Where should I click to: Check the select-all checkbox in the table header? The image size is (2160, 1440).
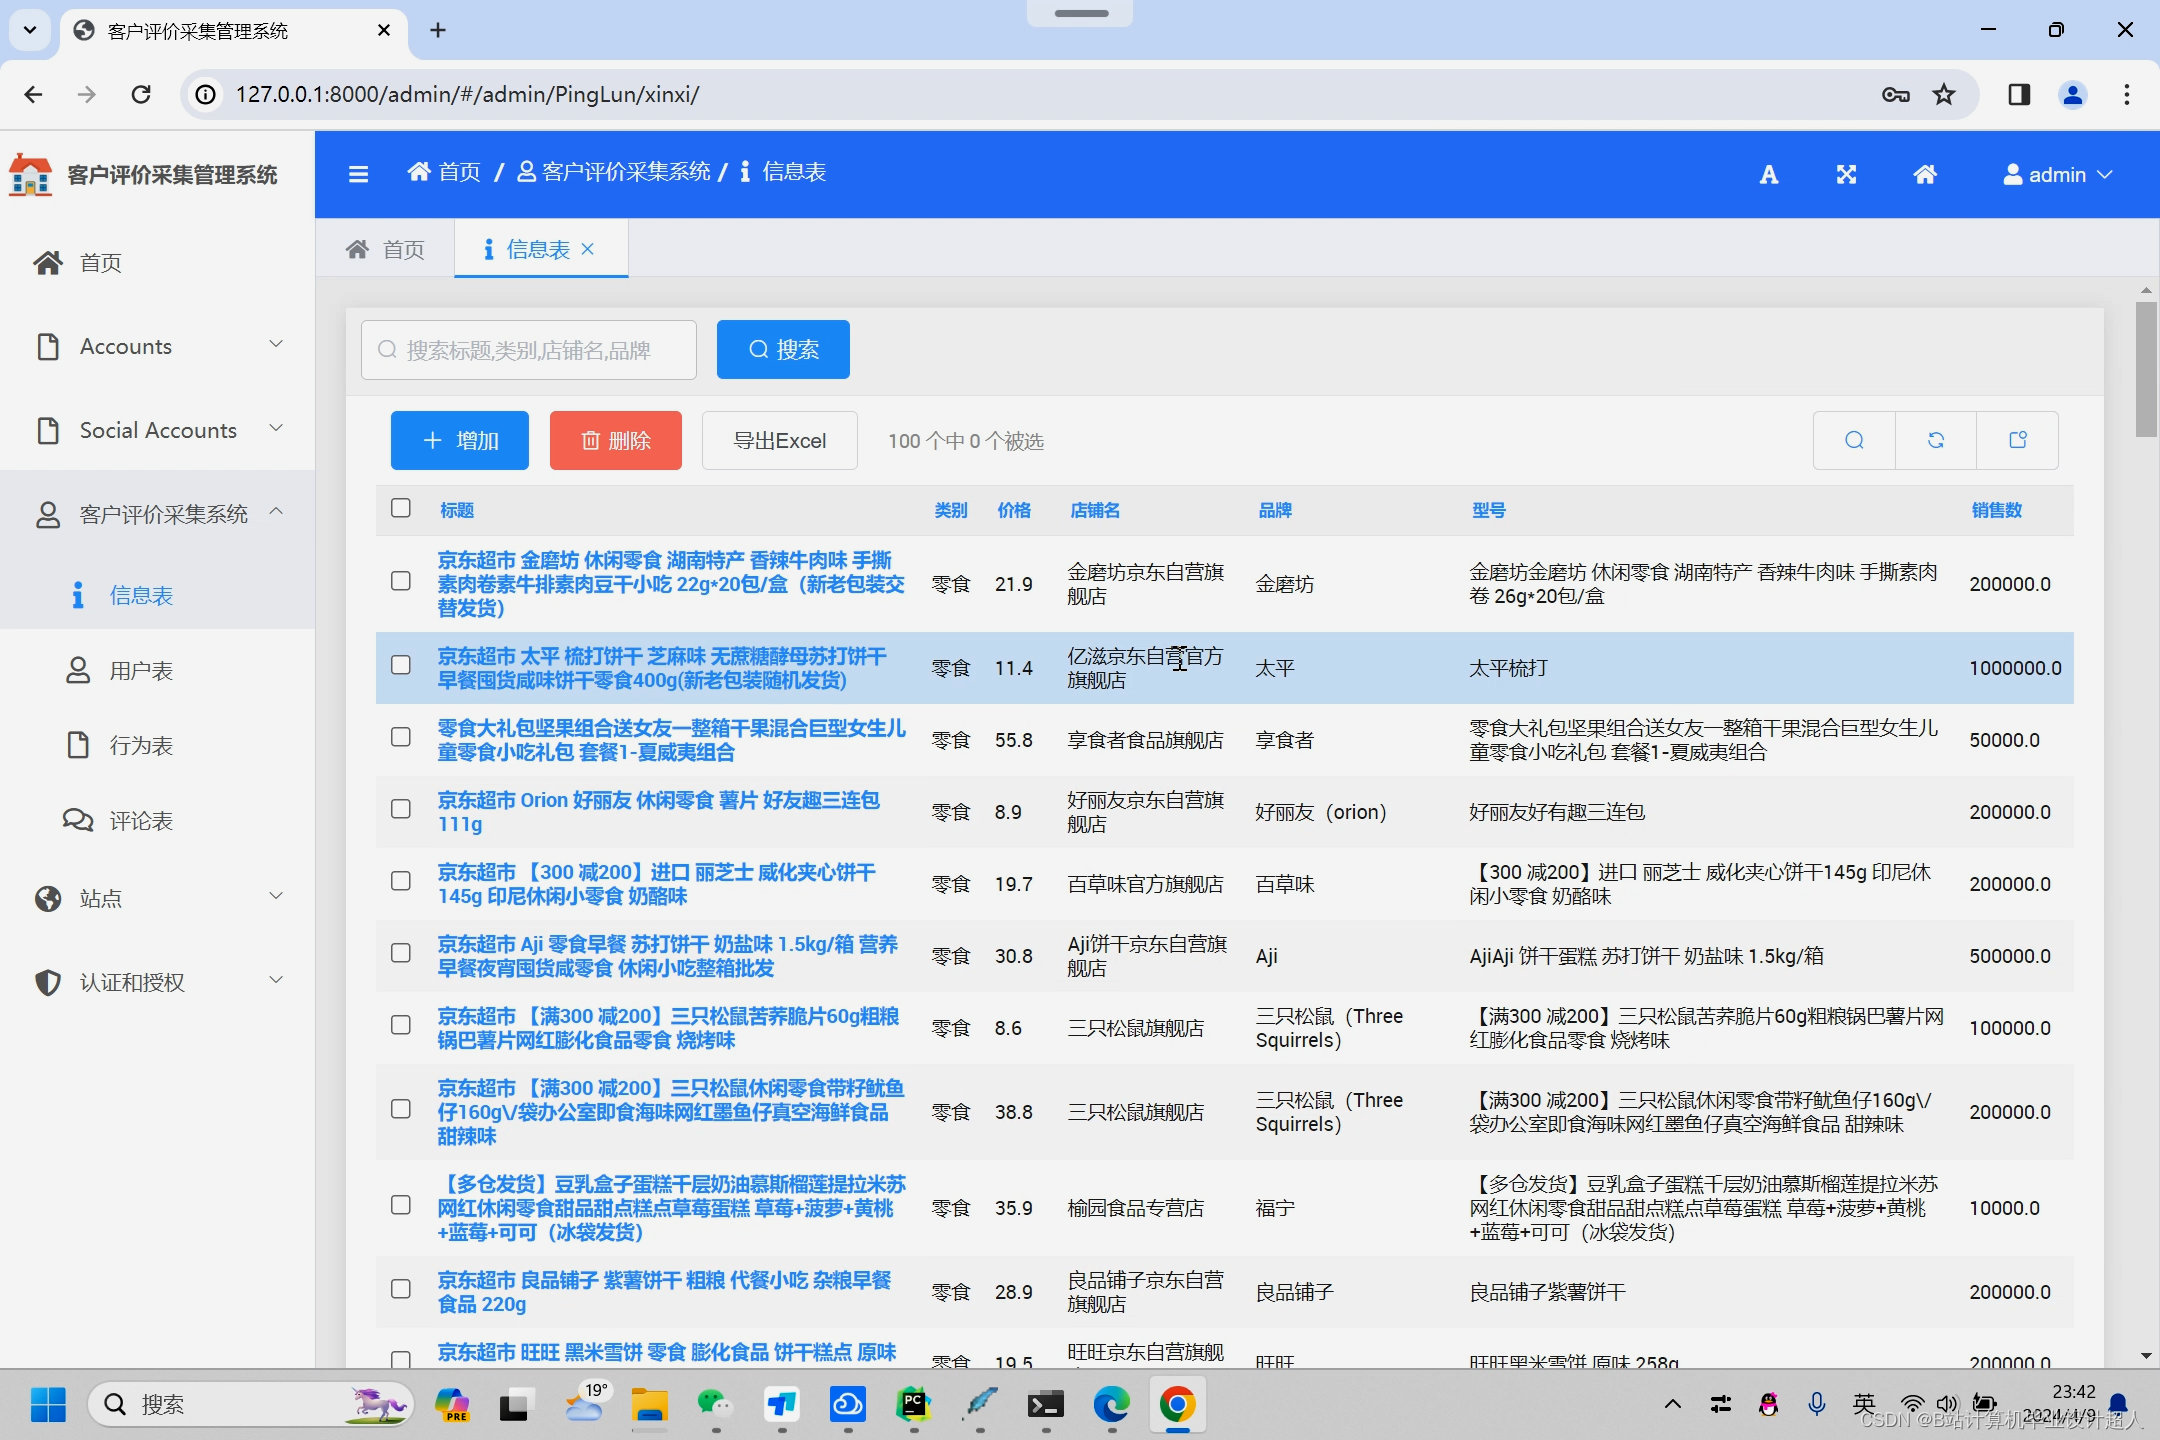401,508
